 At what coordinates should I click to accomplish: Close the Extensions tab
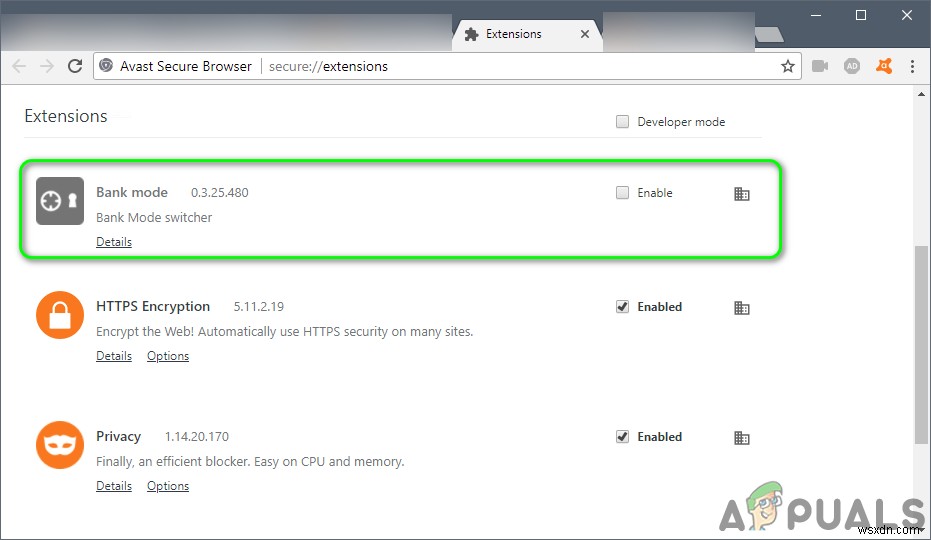(585, 34)
